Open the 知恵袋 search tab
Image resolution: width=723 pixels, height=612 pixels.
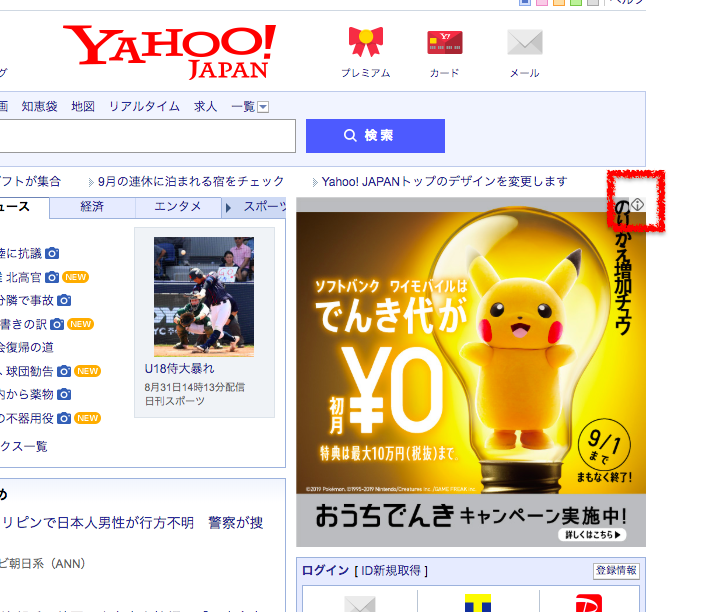click(x=39, y=107)
